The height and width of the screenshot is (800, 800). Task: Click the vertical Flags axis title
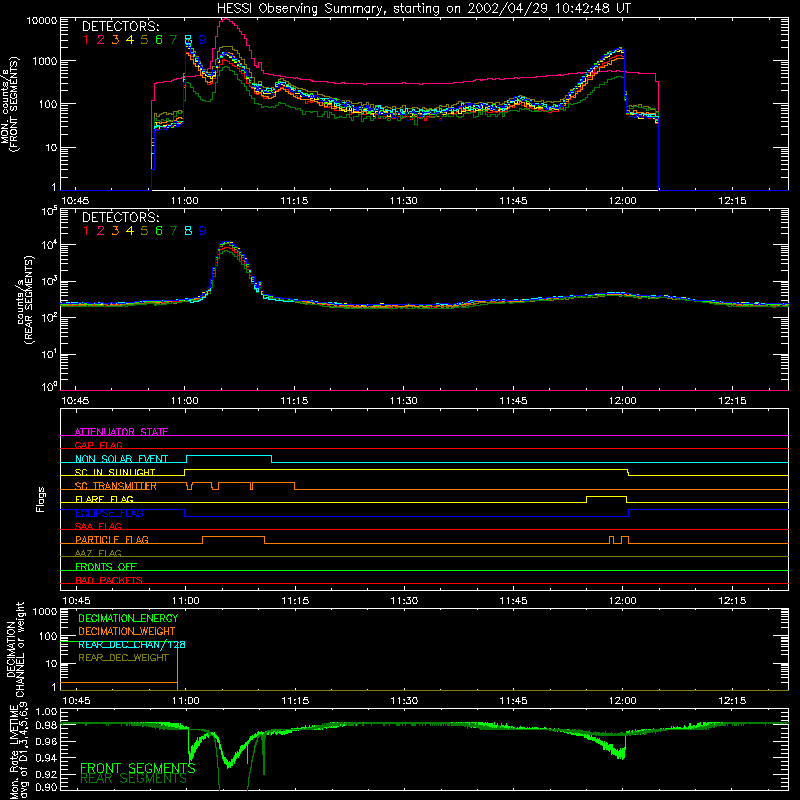pyautogui.click(x=41, y=499)
